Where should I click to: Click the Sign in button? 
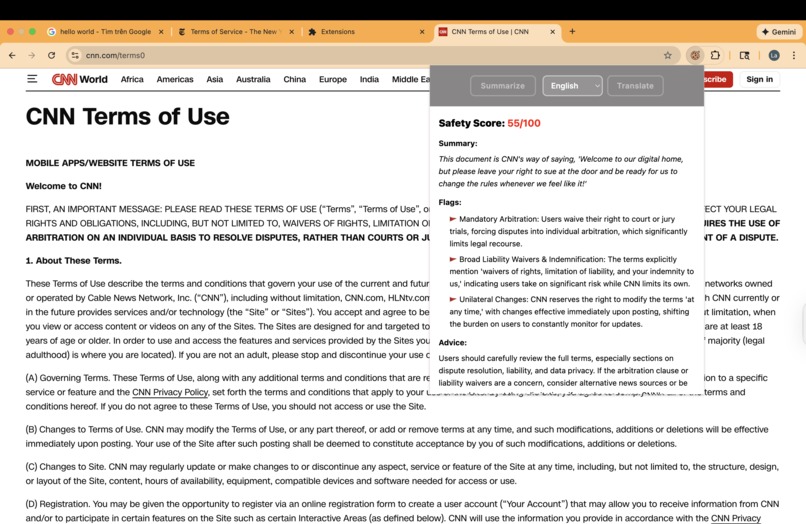(759, 79)
